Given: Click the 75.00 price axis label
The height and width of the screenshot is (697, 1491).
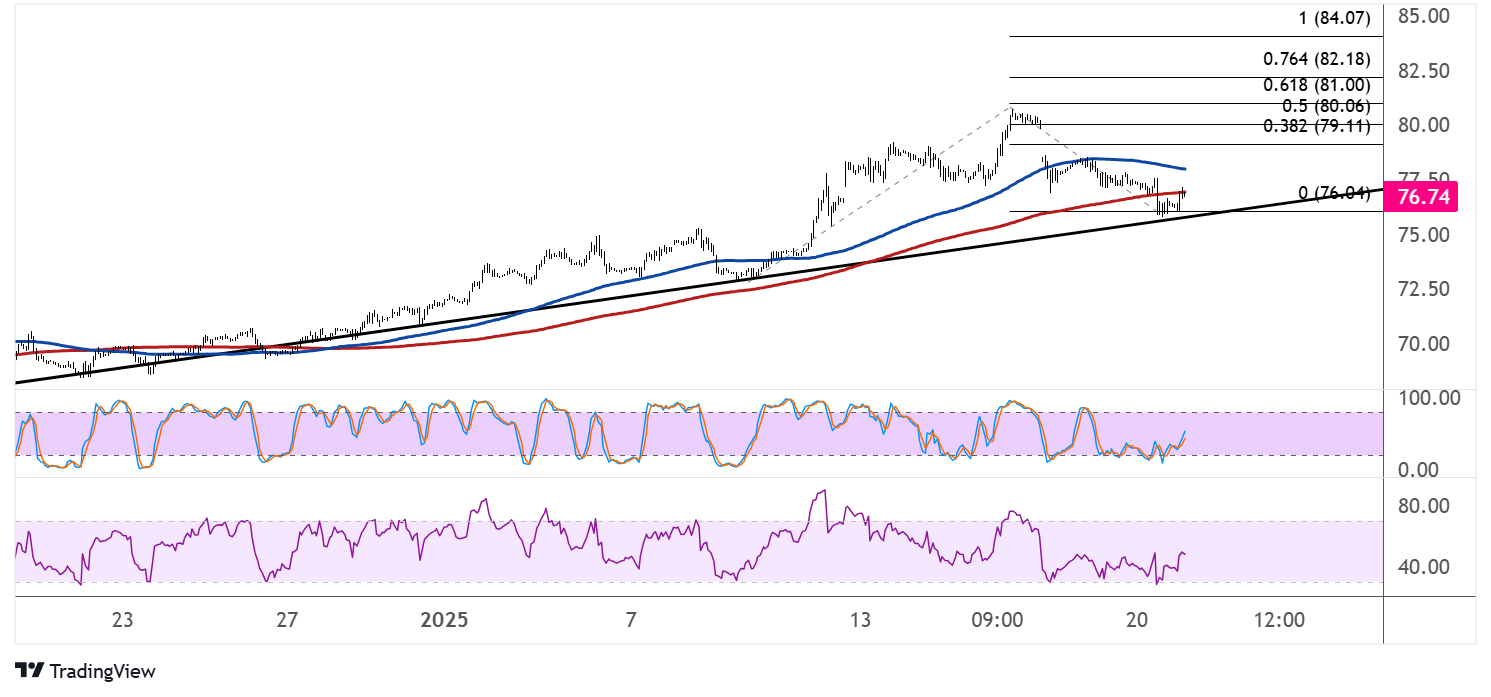Looking at the screenshot, I should pyautogui.click(x=1424, y=235).
